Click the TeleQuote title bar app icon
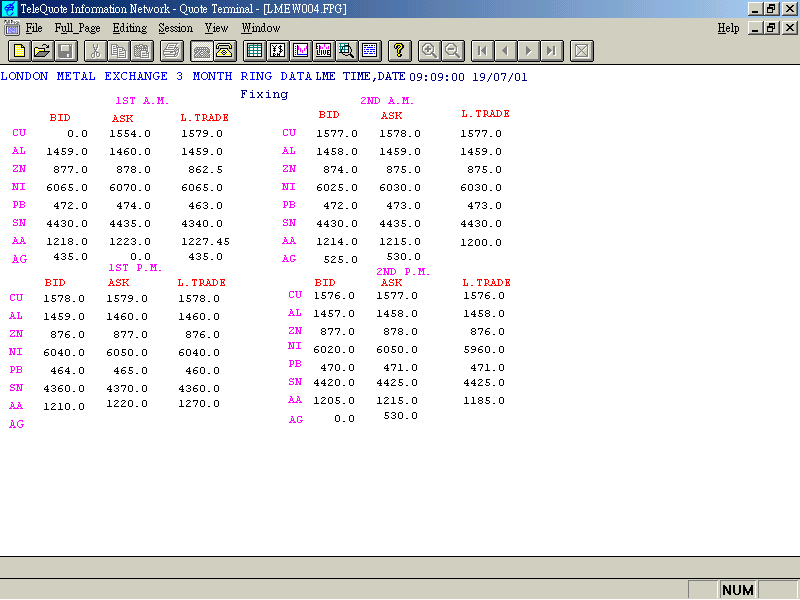800x600 pixels. click(x=10, y=9)
